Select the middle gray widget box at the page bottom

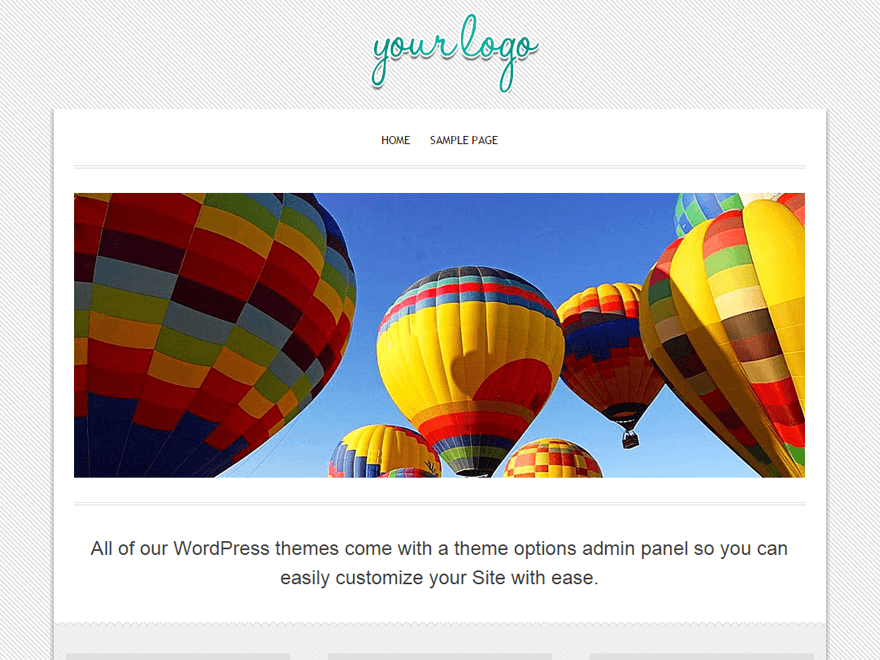(439, 657)
